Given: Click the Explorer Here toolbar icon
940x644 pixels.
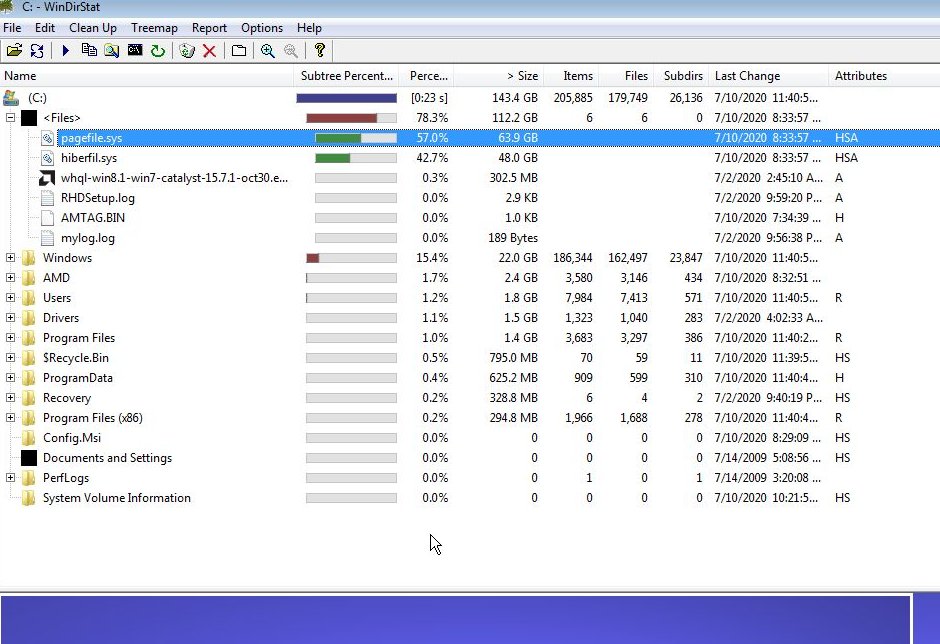Looking at the screenshot, I should point(112,50).
